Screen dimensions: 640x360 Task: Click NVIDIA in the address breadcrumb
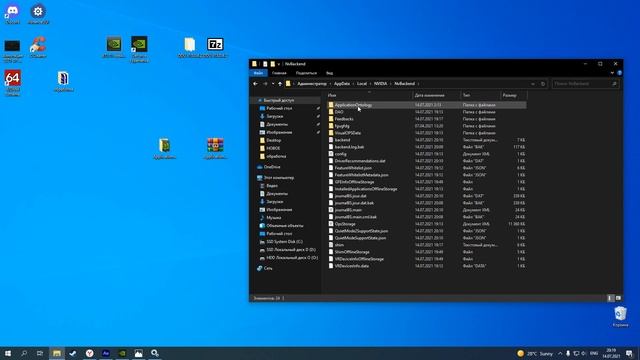[380, 84]
